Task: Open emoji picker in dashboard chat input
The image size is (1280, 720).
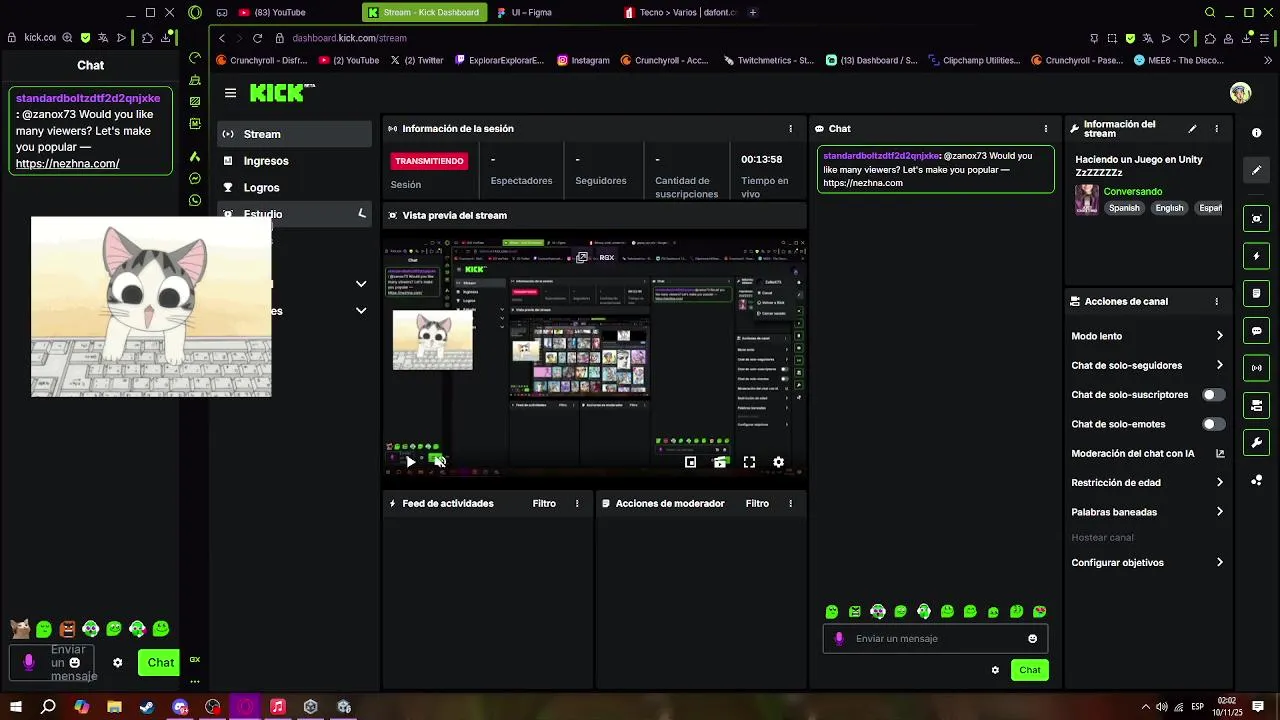Action: click(x=1032, y=639)
